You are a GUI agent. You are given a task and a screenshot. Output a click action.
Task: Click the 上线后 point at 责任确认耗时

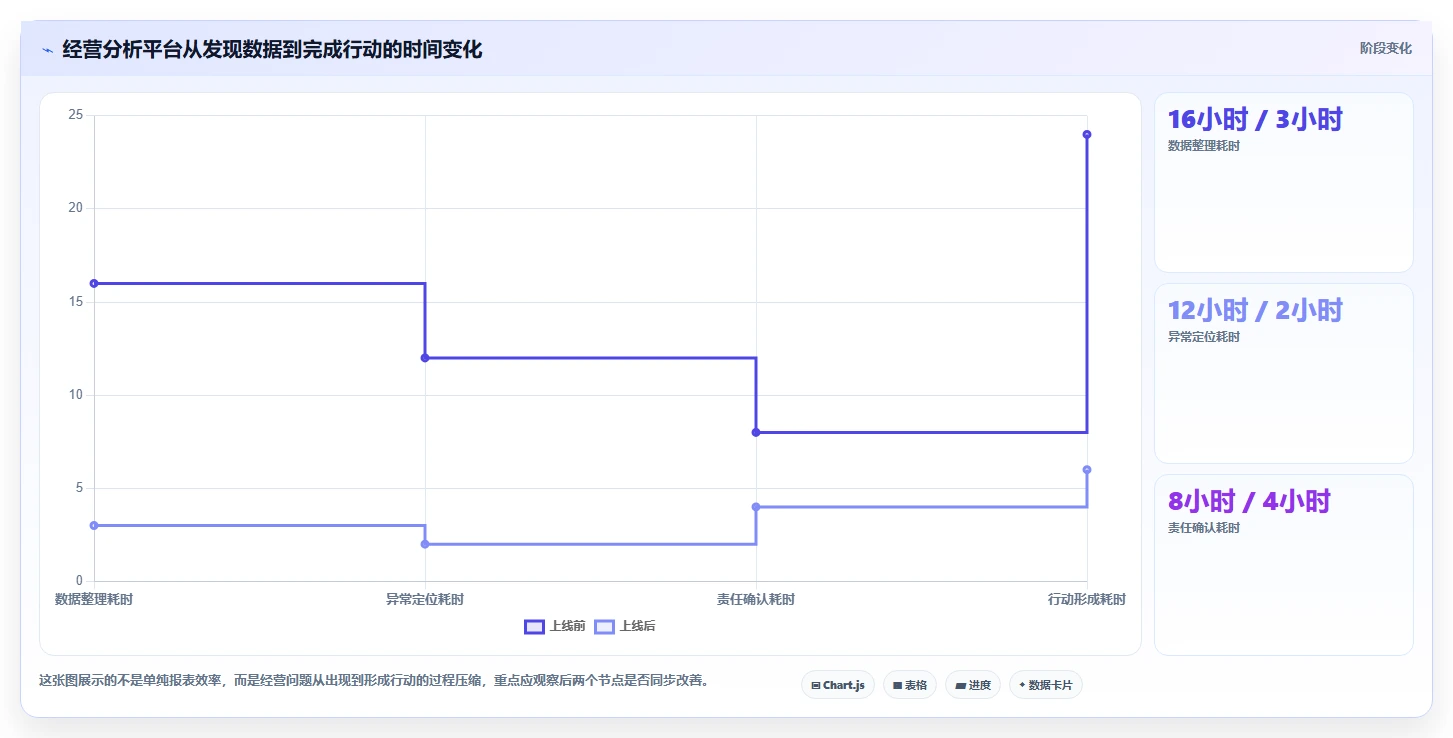pyautogui.click(x=756, y=507)
